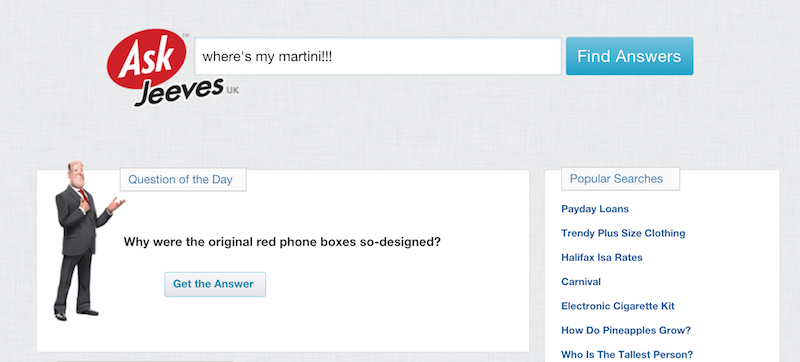Open the Electronic Cigarette Kit link
800x362 pixels.
618,306
